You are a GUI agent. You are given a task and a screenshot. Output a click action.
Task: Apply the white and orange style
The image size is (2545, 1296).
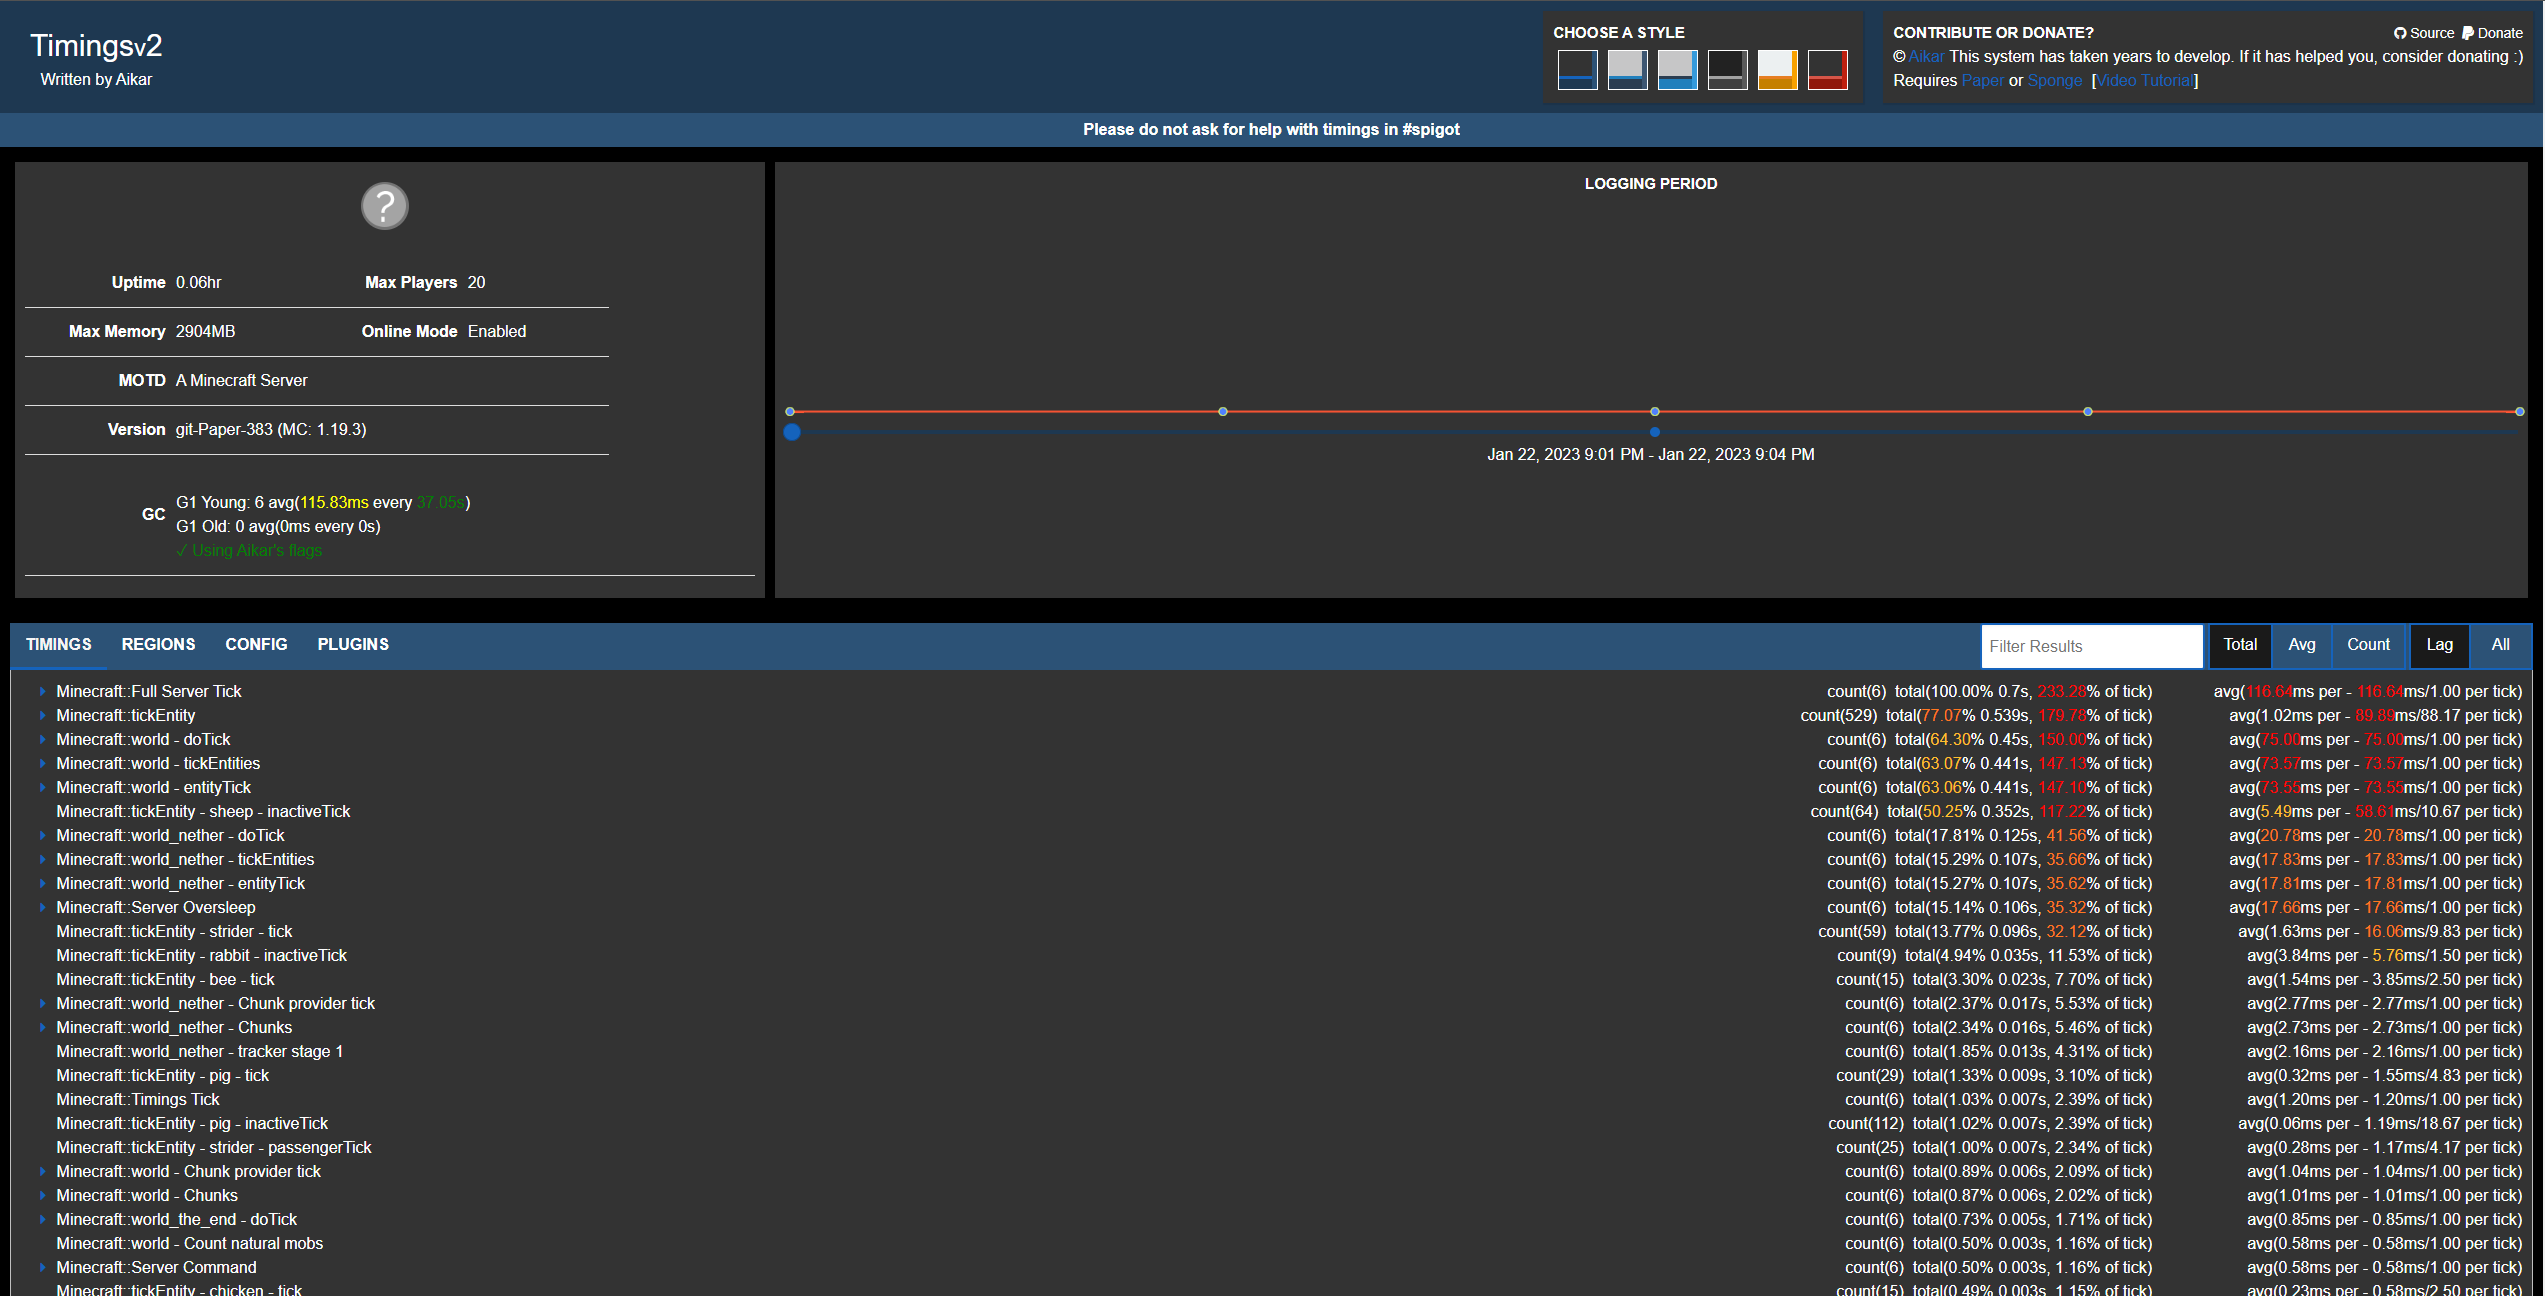[x=1777, y=70]
